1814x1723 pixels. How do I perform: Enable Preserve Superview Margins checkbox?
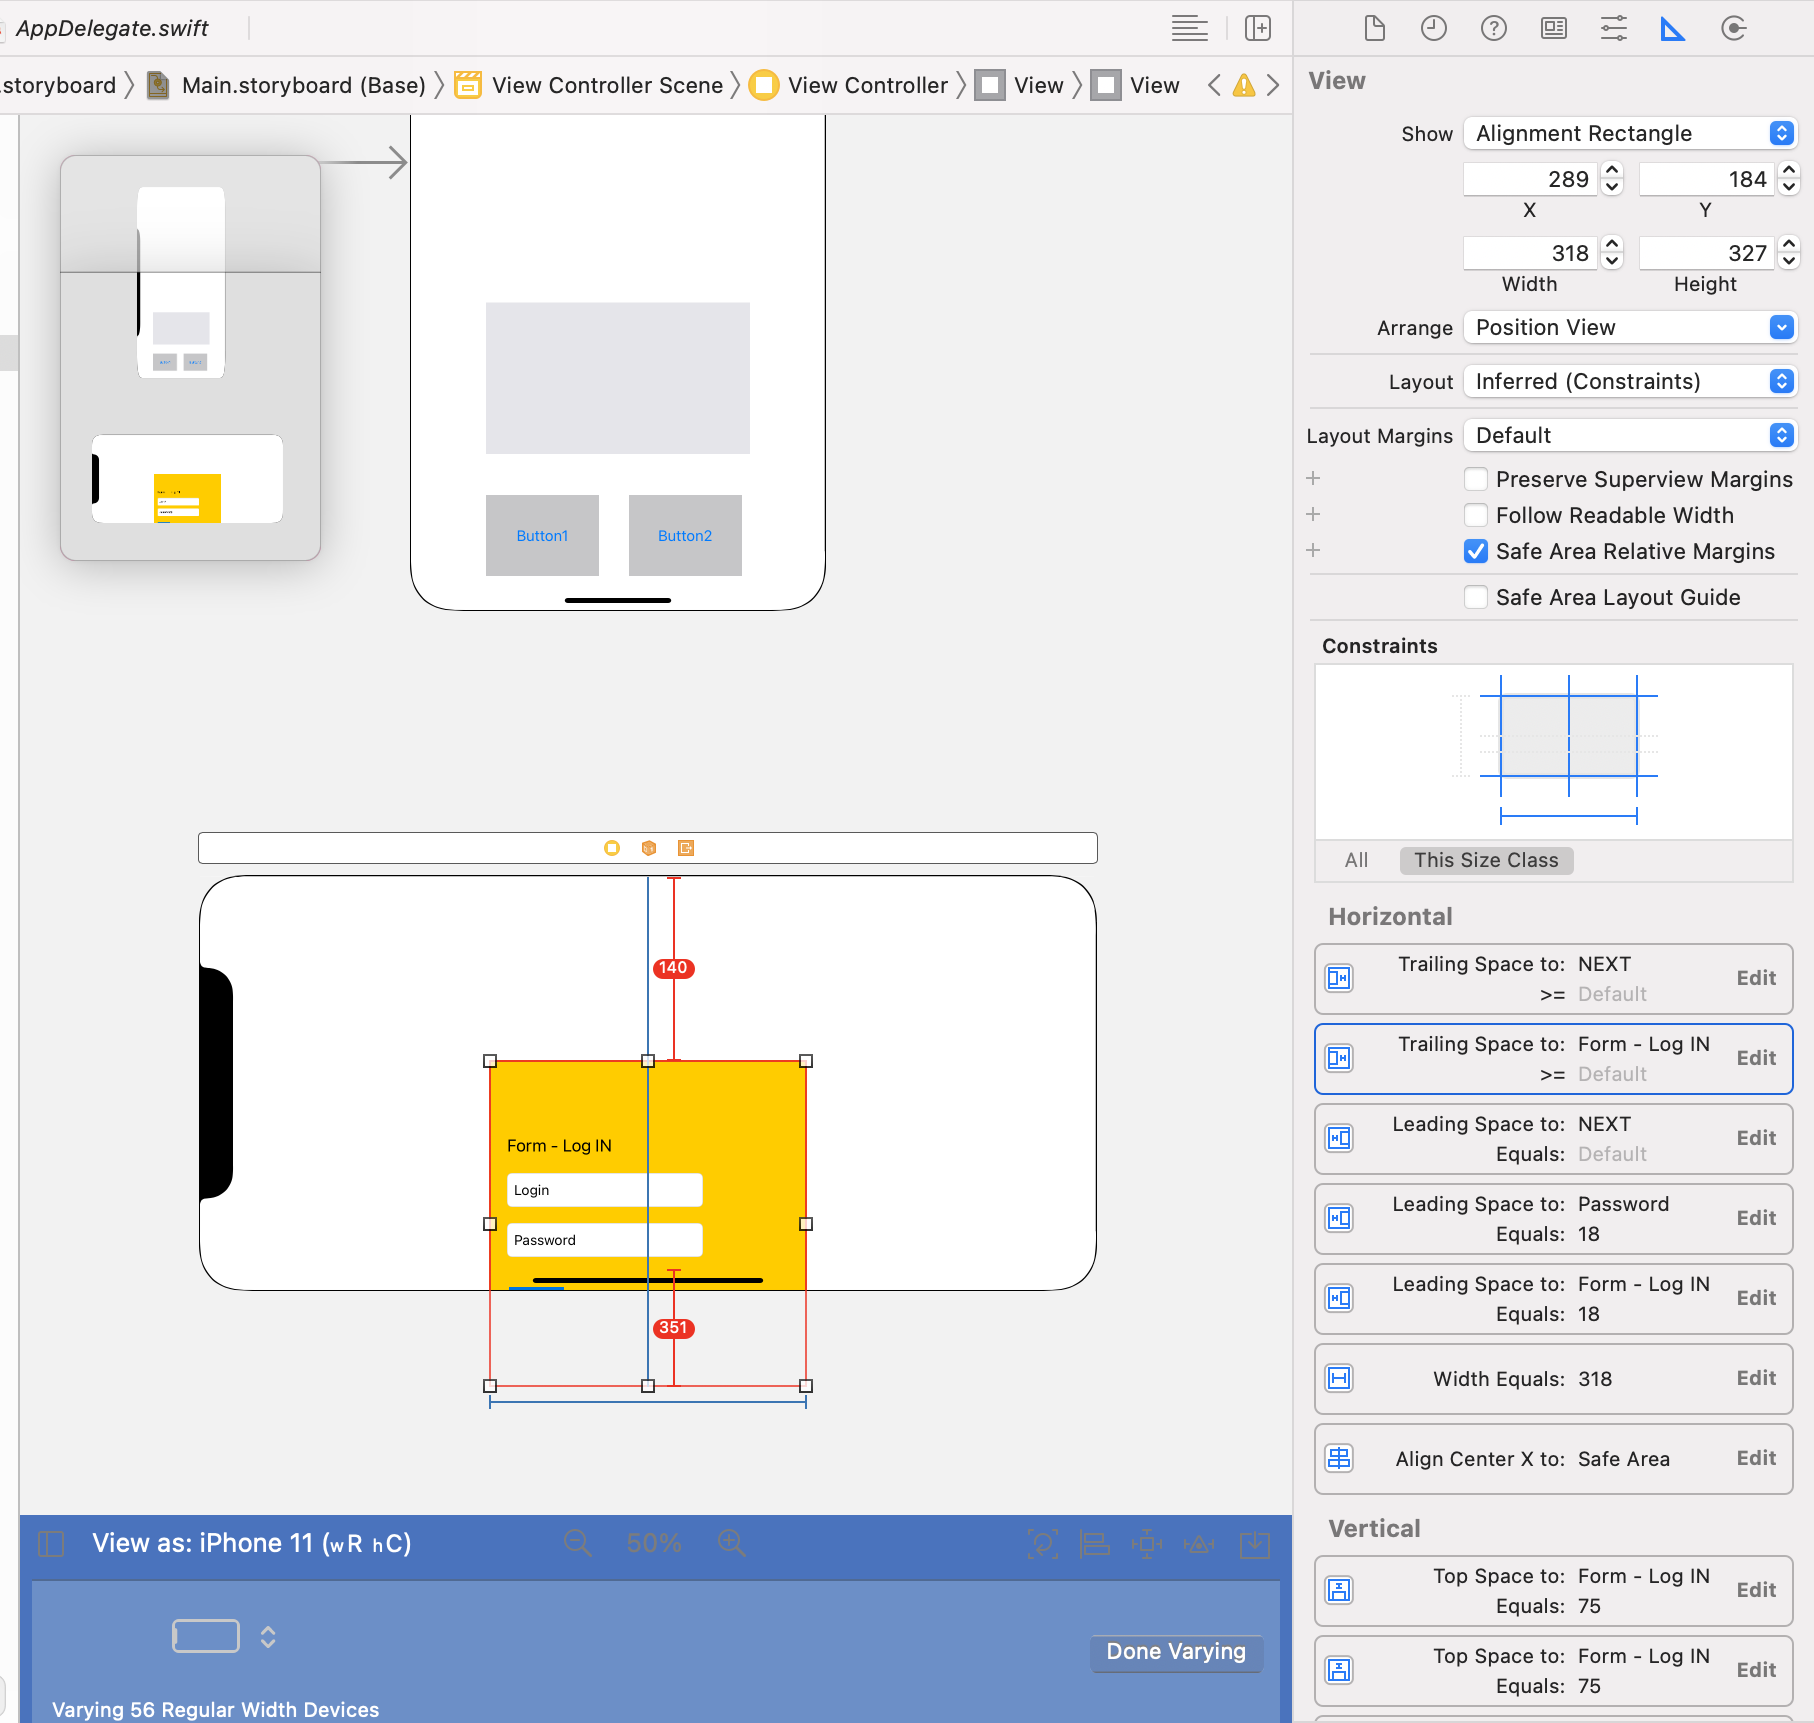tap(1475, 479)
